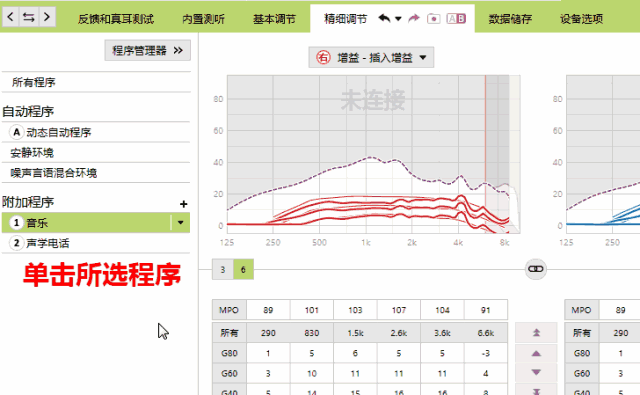Choose the 安静环境 program
Screen dimensions: 640x395
[x=96, y=153]
